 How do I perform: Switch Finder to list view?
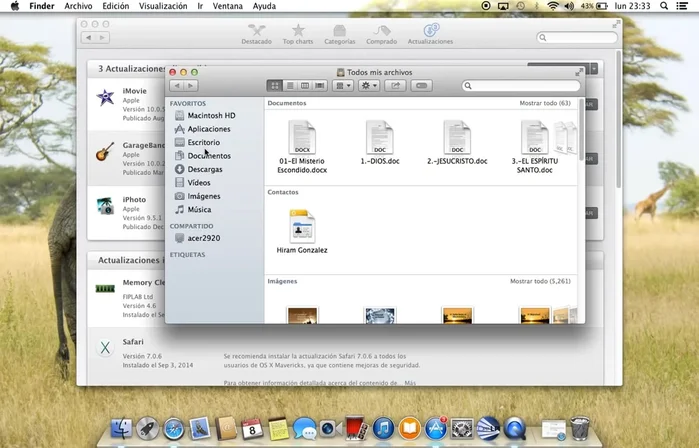pyautogui.click(x=290, y=86)
